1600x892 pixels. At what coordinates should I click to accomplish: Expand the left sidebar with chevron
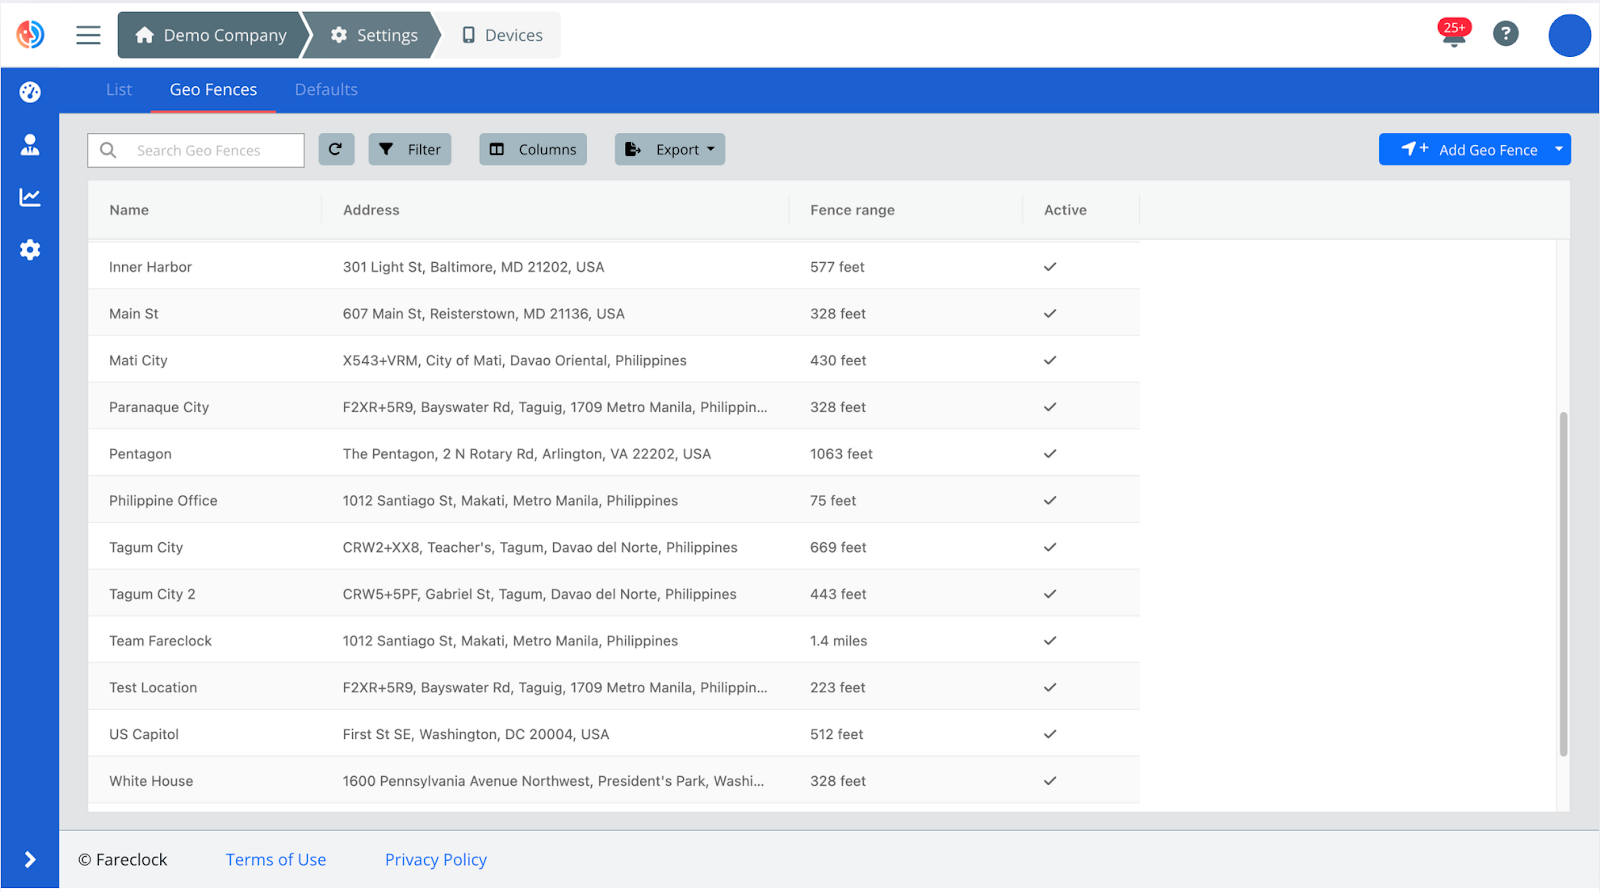30,859
